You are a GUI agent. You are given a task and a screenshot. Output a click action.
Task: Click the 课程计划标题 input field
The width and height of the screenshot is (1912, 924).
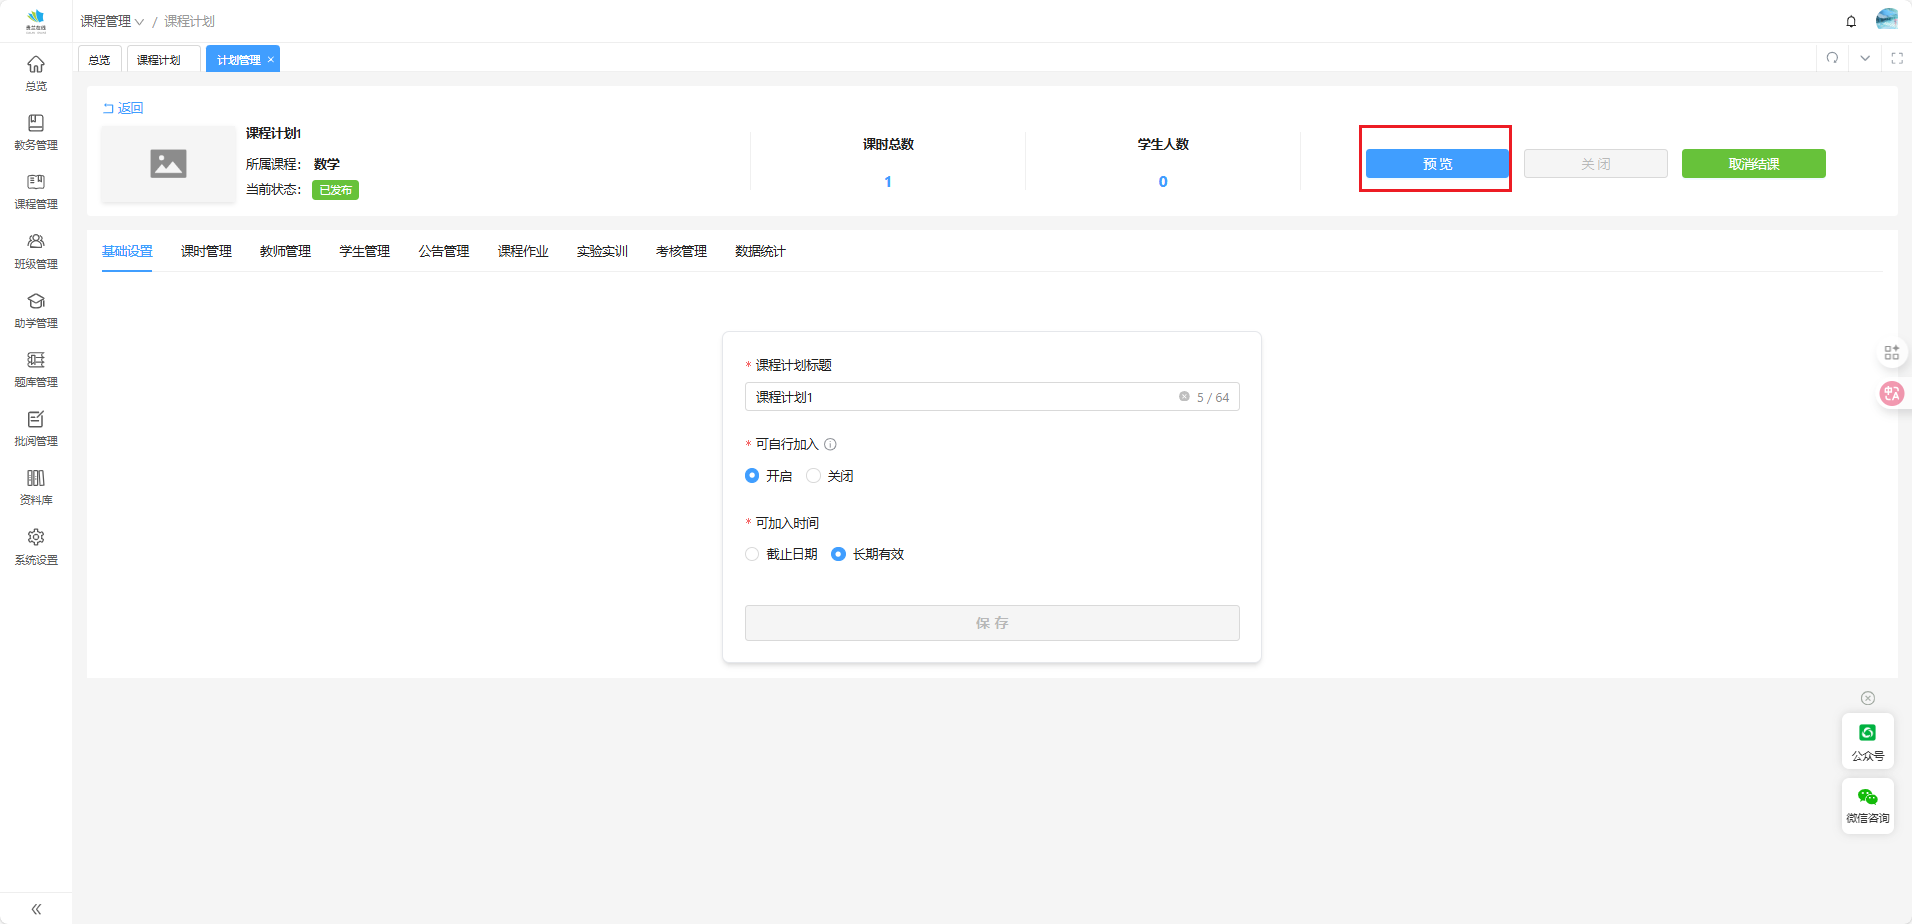click(960, 397)
